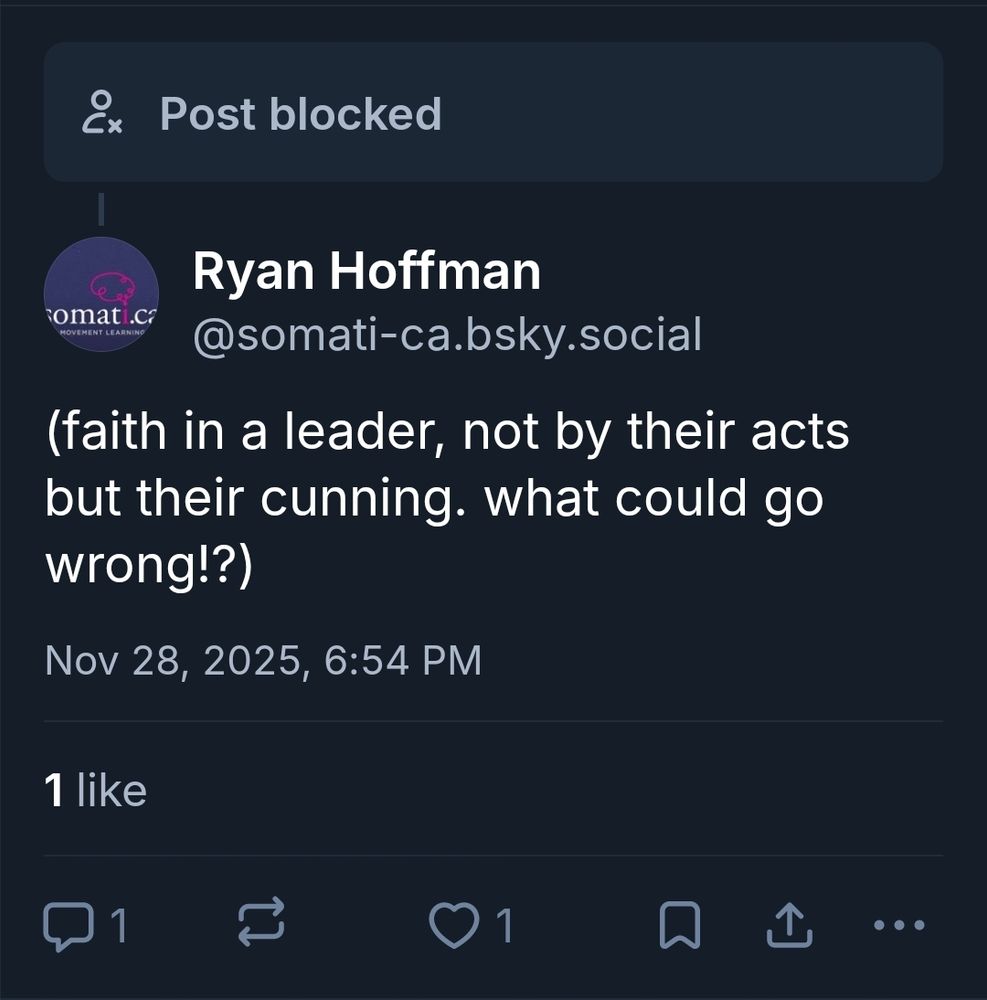
Task: Open Ryan Hoffman's profile name
Action: click(367, 268)
